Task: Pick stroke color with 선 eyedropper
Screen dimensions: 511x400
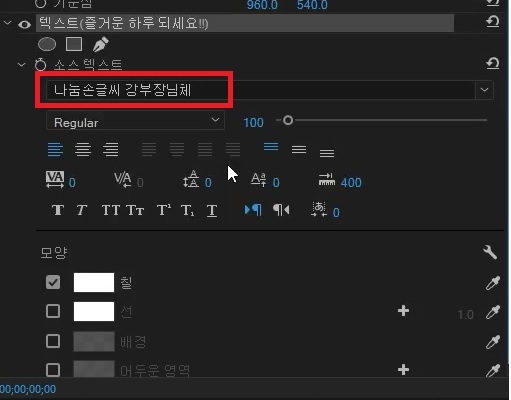Action: [493, 312]
